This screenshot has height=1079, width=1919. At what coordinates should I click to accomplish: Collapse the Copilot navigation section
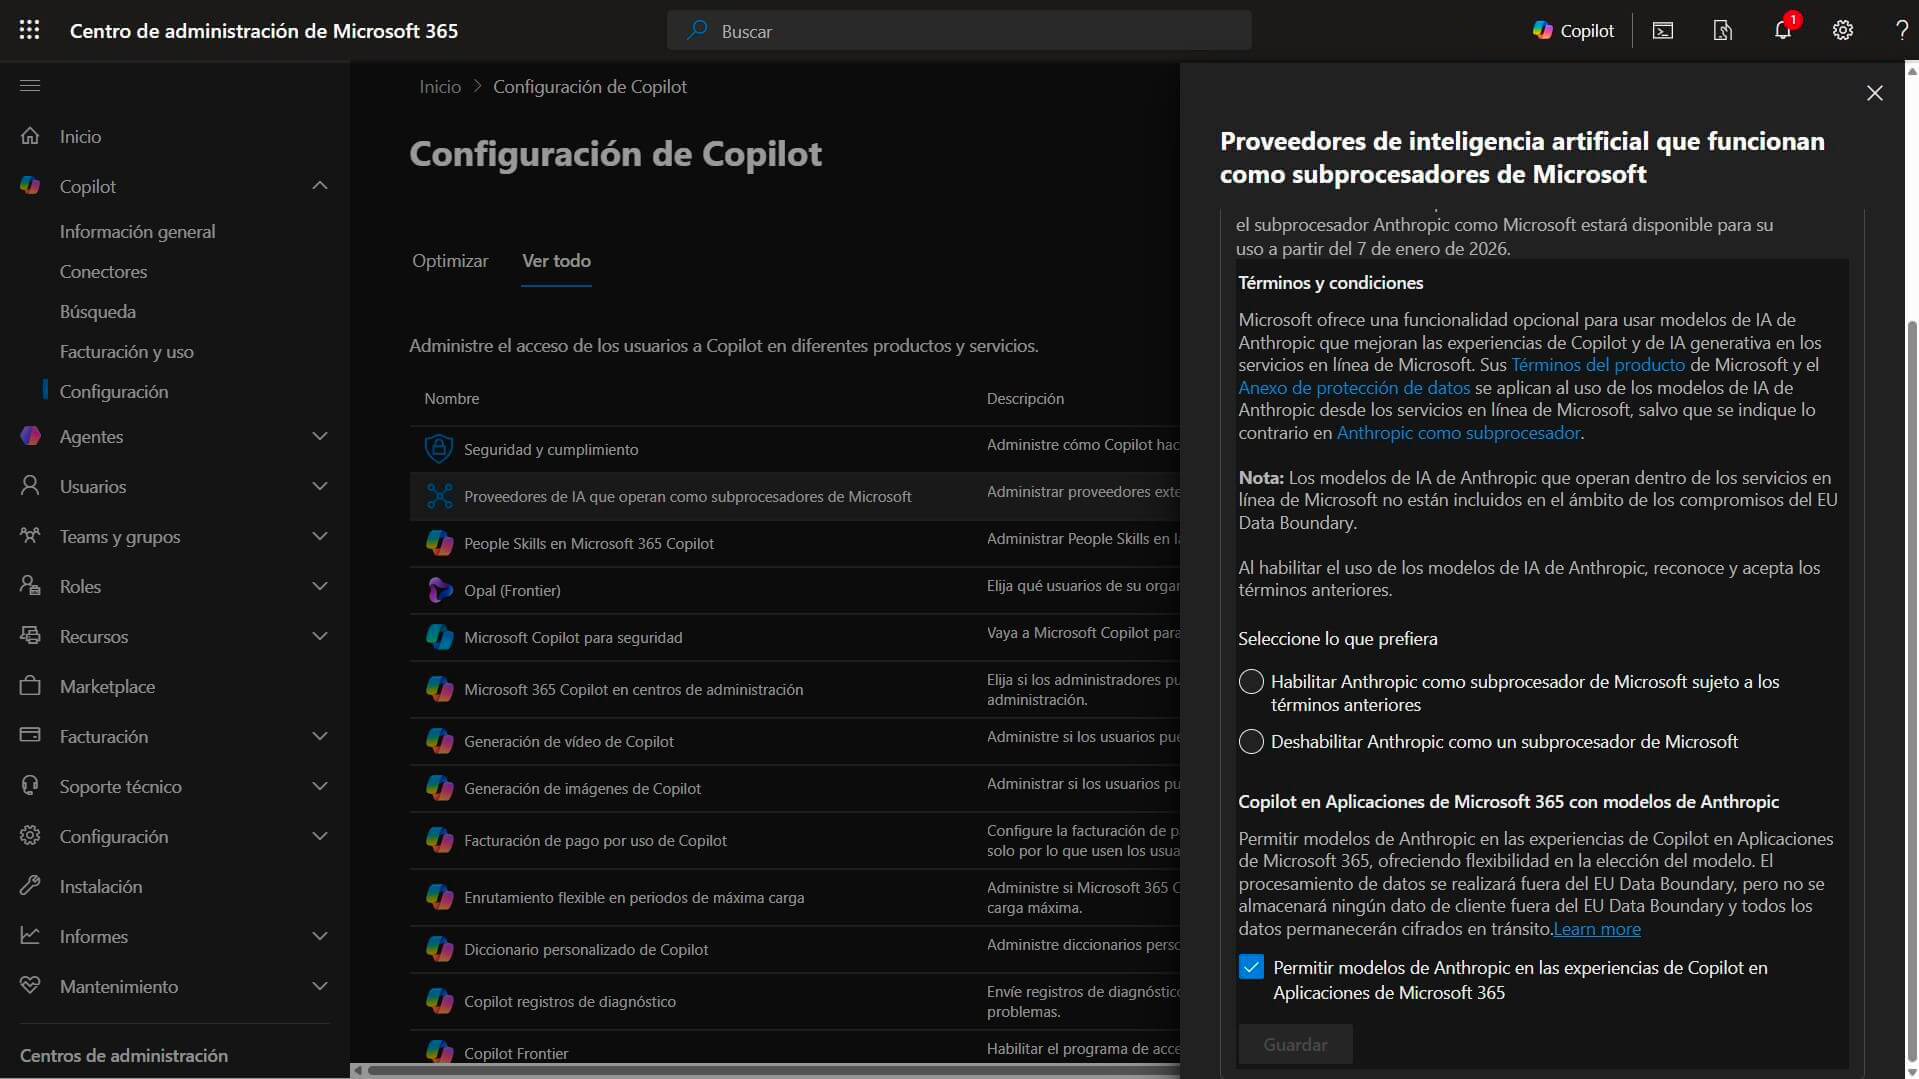[x=319, y=186]
